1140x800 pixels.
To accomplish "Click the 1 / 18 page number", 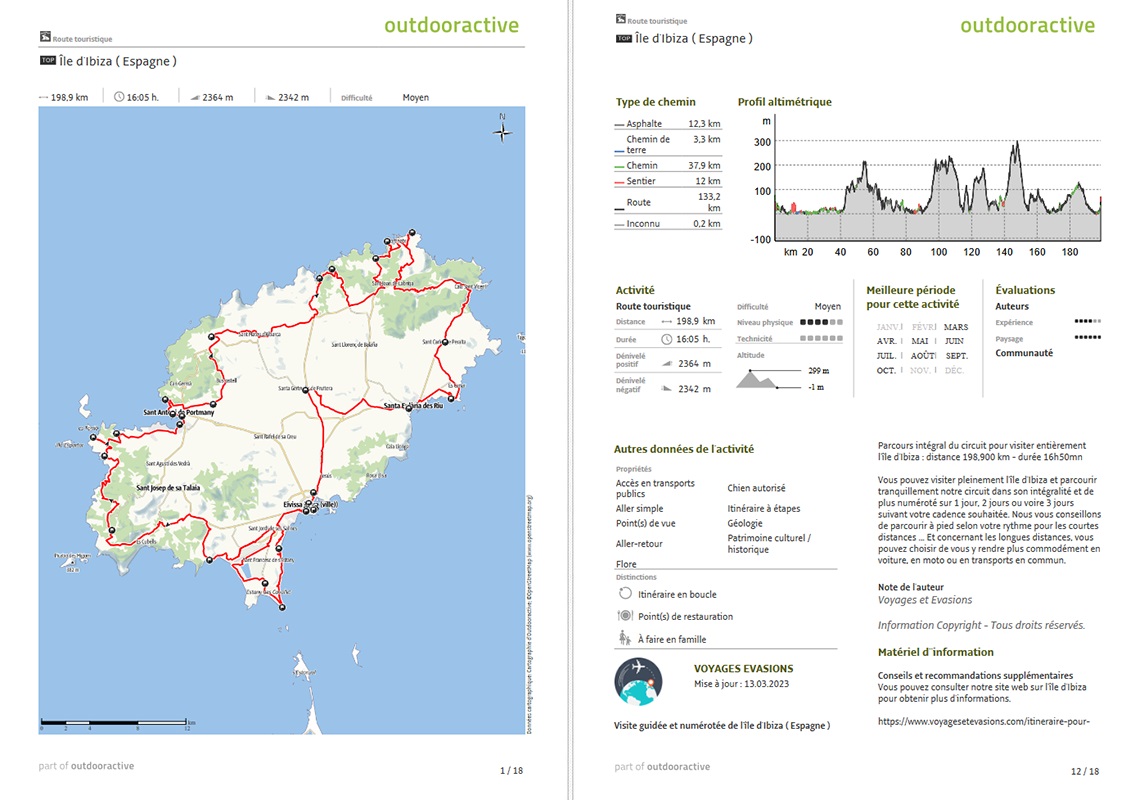I will click(x=511, y=771).
